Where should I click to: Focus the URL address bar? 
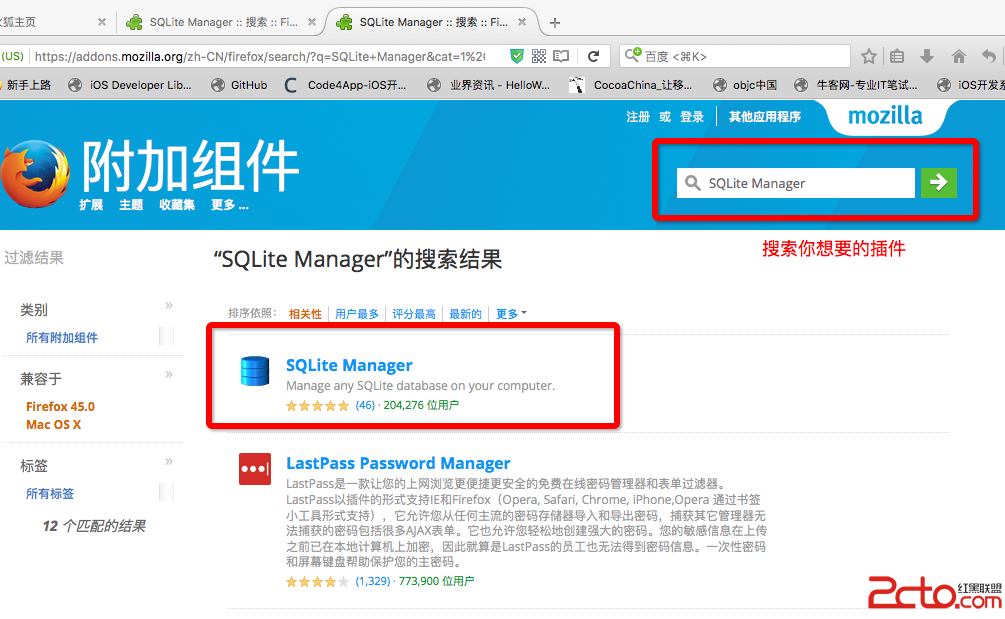coord(260,56)
